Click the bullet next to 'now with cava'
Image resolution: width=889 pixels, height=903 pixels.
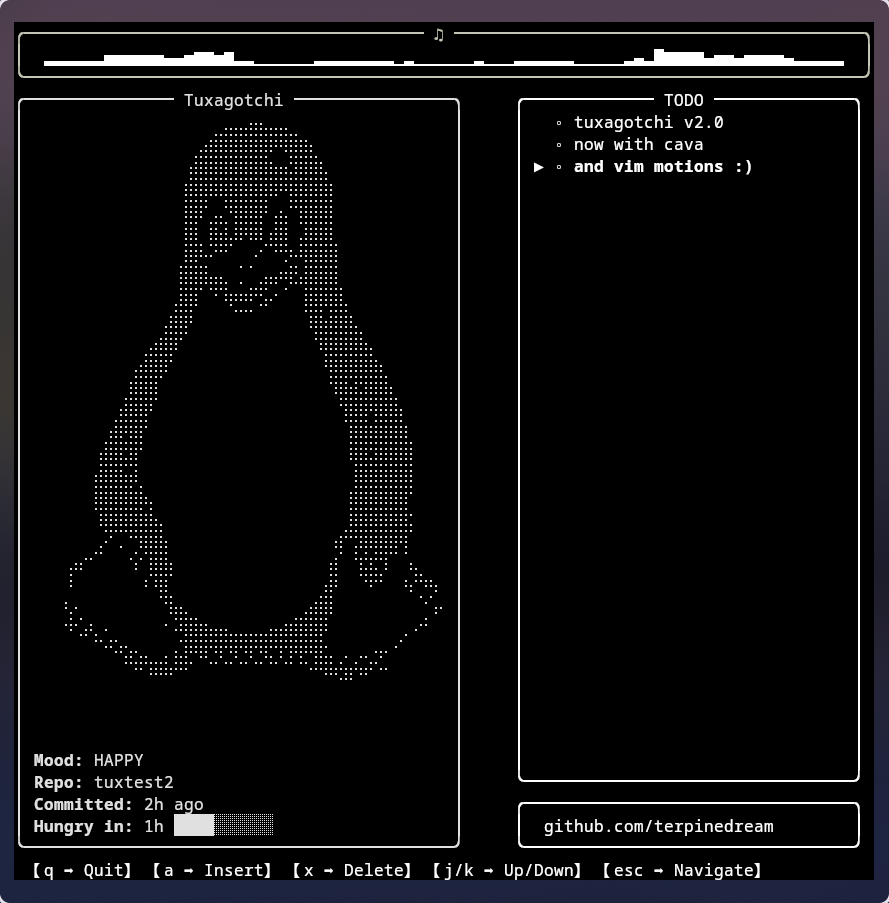tap(559, 145)
